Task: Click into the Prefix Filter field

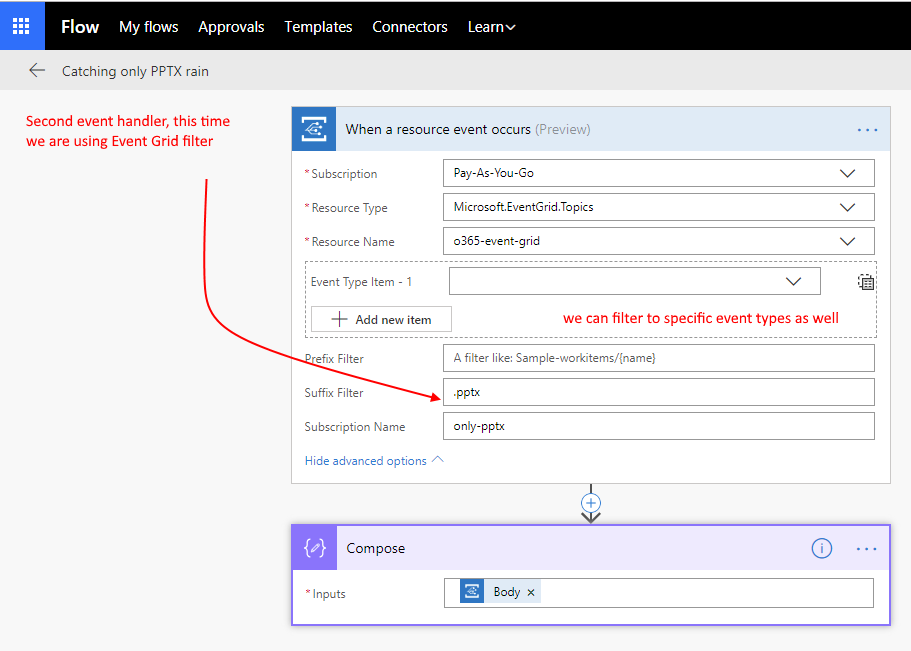Action: (658, 358)
